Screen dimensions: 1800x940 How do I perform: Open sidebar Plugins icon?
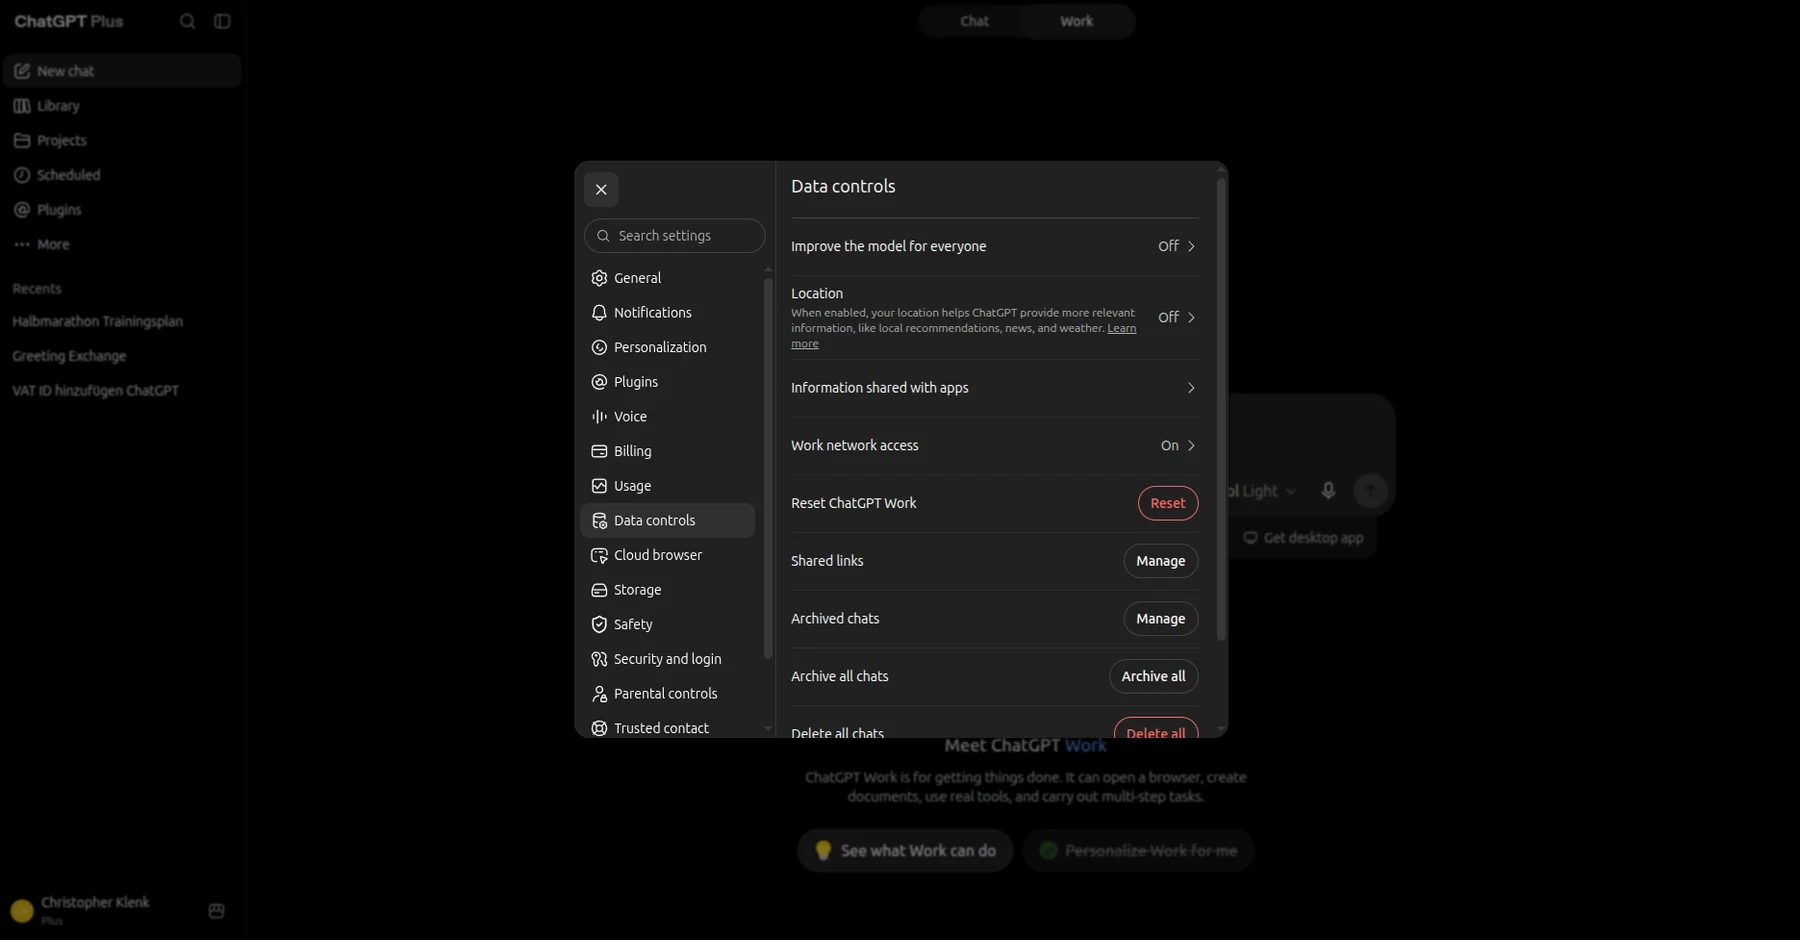[22, 210]
